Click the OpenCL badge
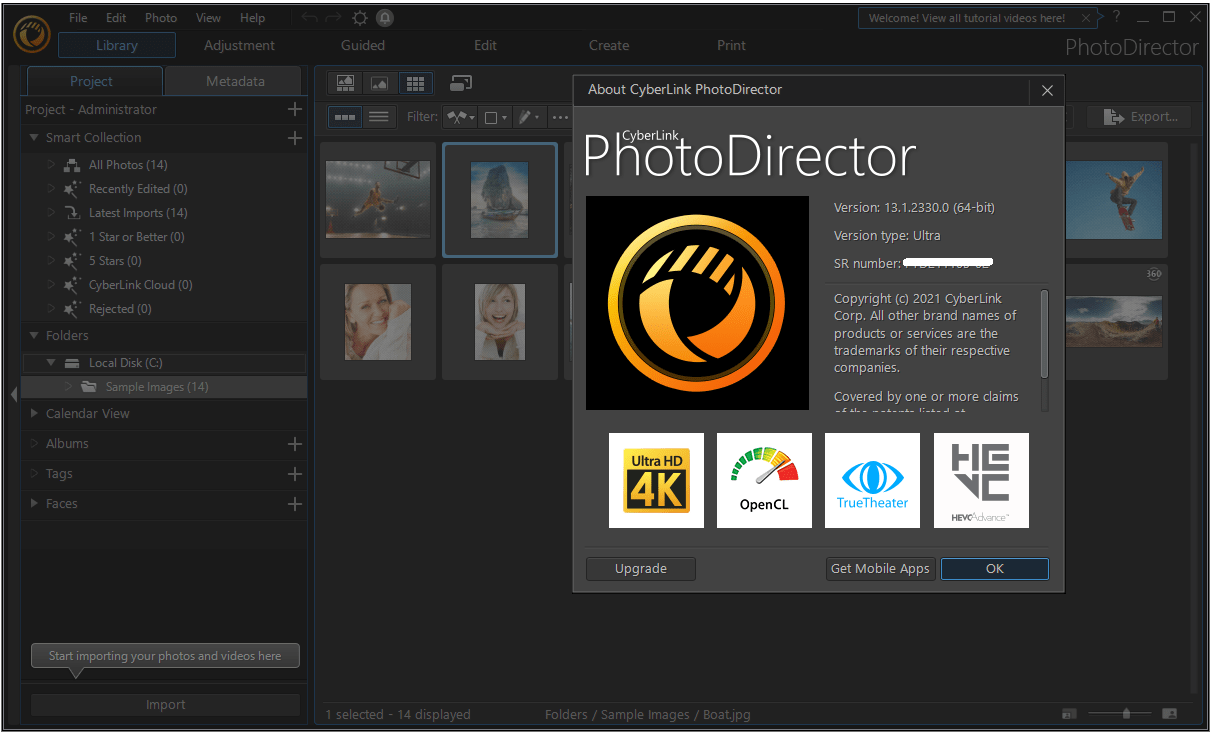The image size is (1213, 735). click(x=764, y=480)
